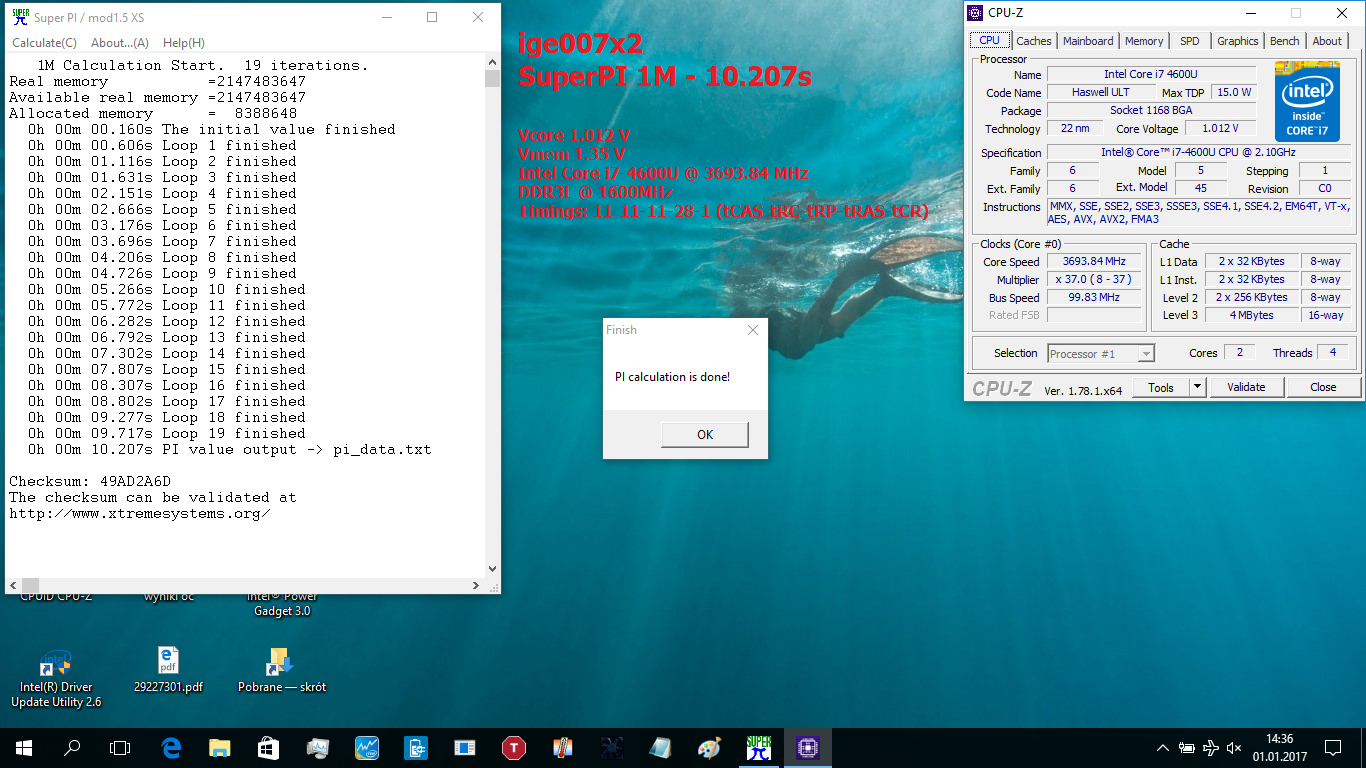The image size is (1366, 768).
Task: Switch to Super PI in the taskbar
Action: click(x=759, y=747)
